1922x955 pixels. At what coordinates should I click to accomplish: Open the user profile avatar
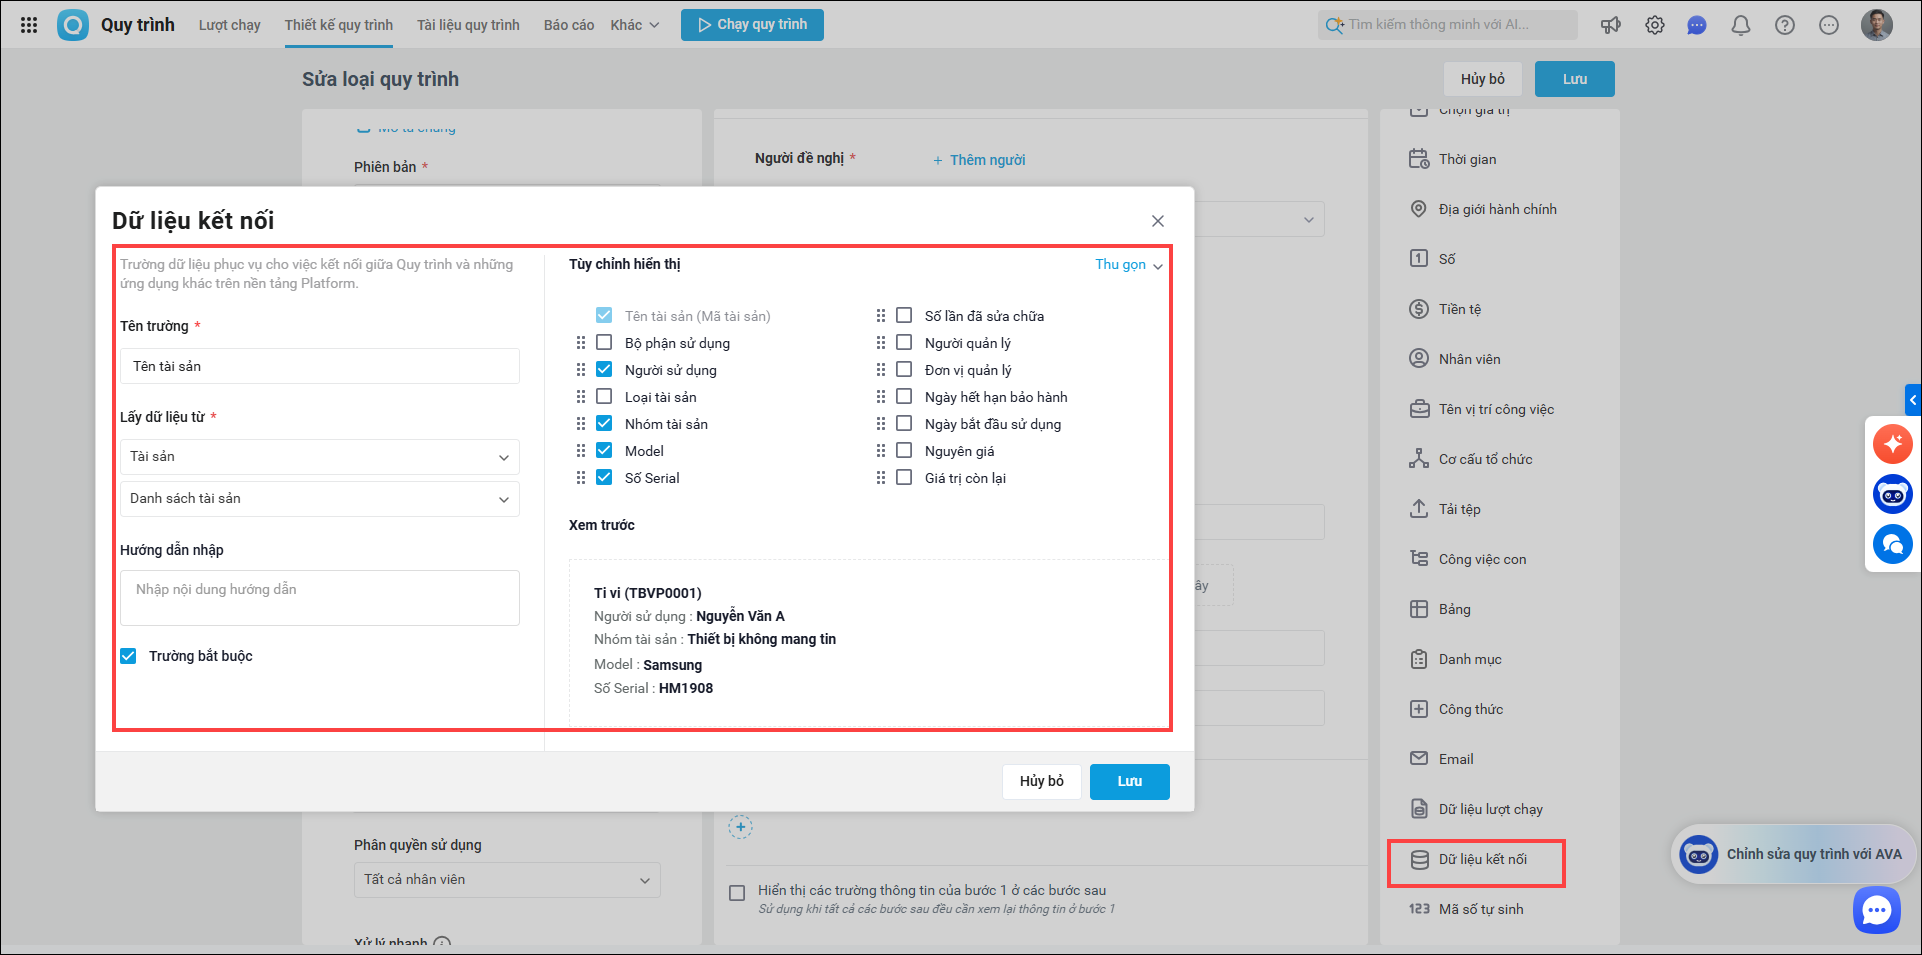click(x=1877, y=25)
